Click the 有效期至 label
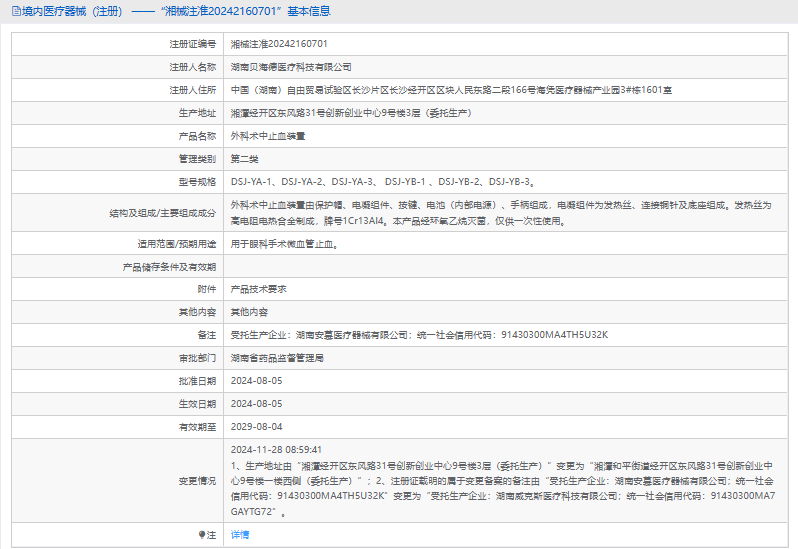Screen dimensions: 798x549 coord(197,427)
